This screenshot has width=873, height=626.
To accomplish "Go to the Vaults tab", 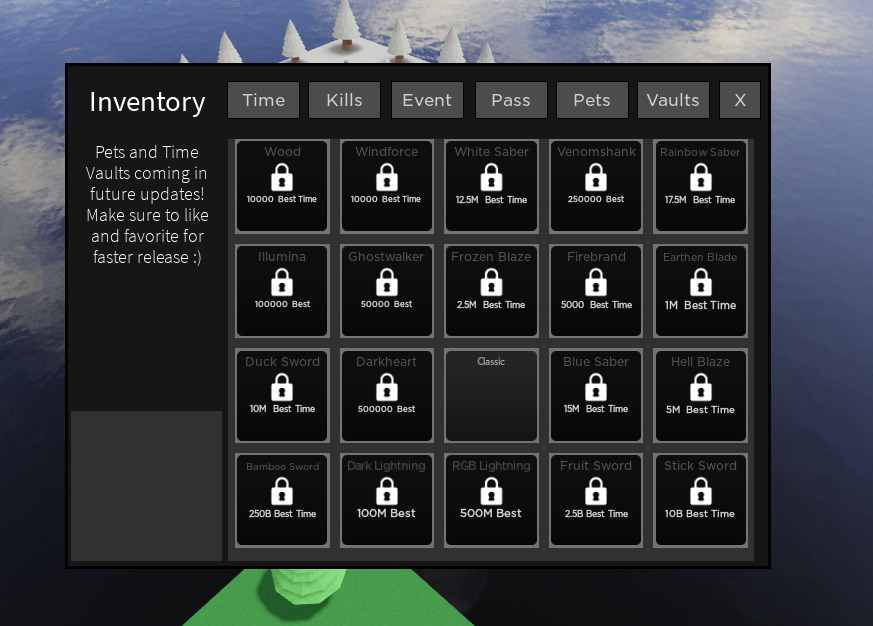I will click(x=673, y=100).
